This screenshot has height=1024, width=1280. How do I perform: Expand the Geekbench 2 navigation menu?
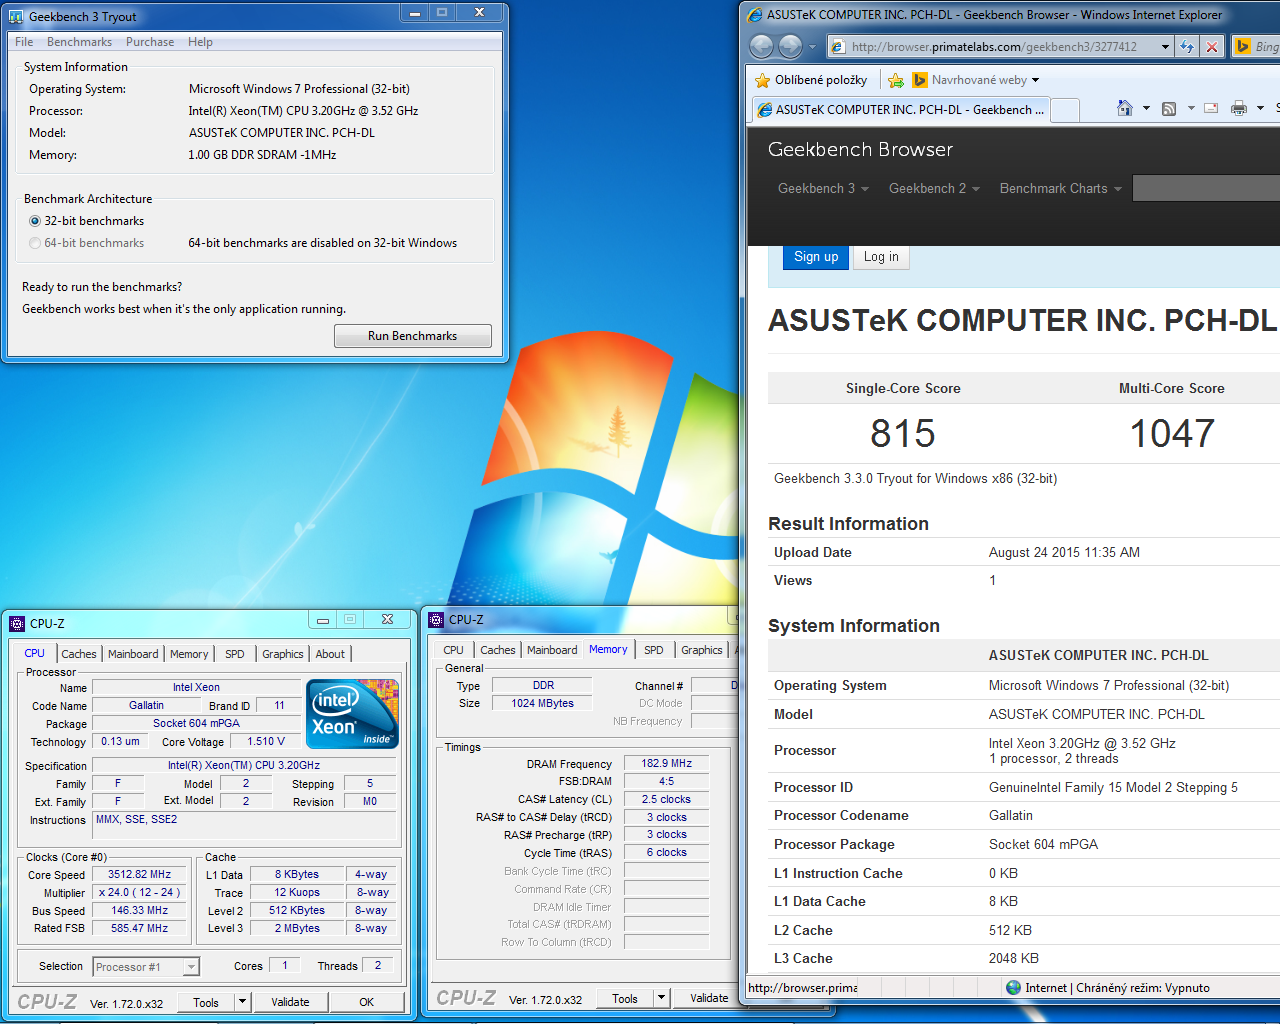[934, 188]
